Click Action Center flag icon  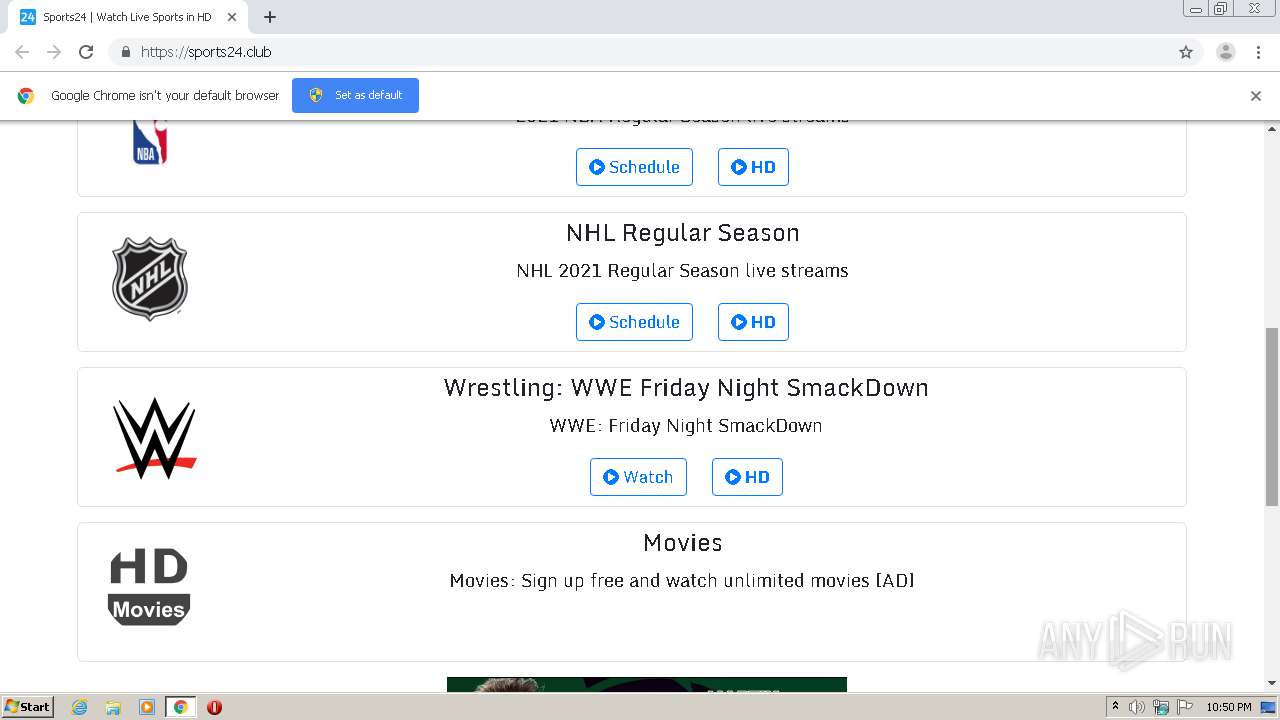point(1185,707)
